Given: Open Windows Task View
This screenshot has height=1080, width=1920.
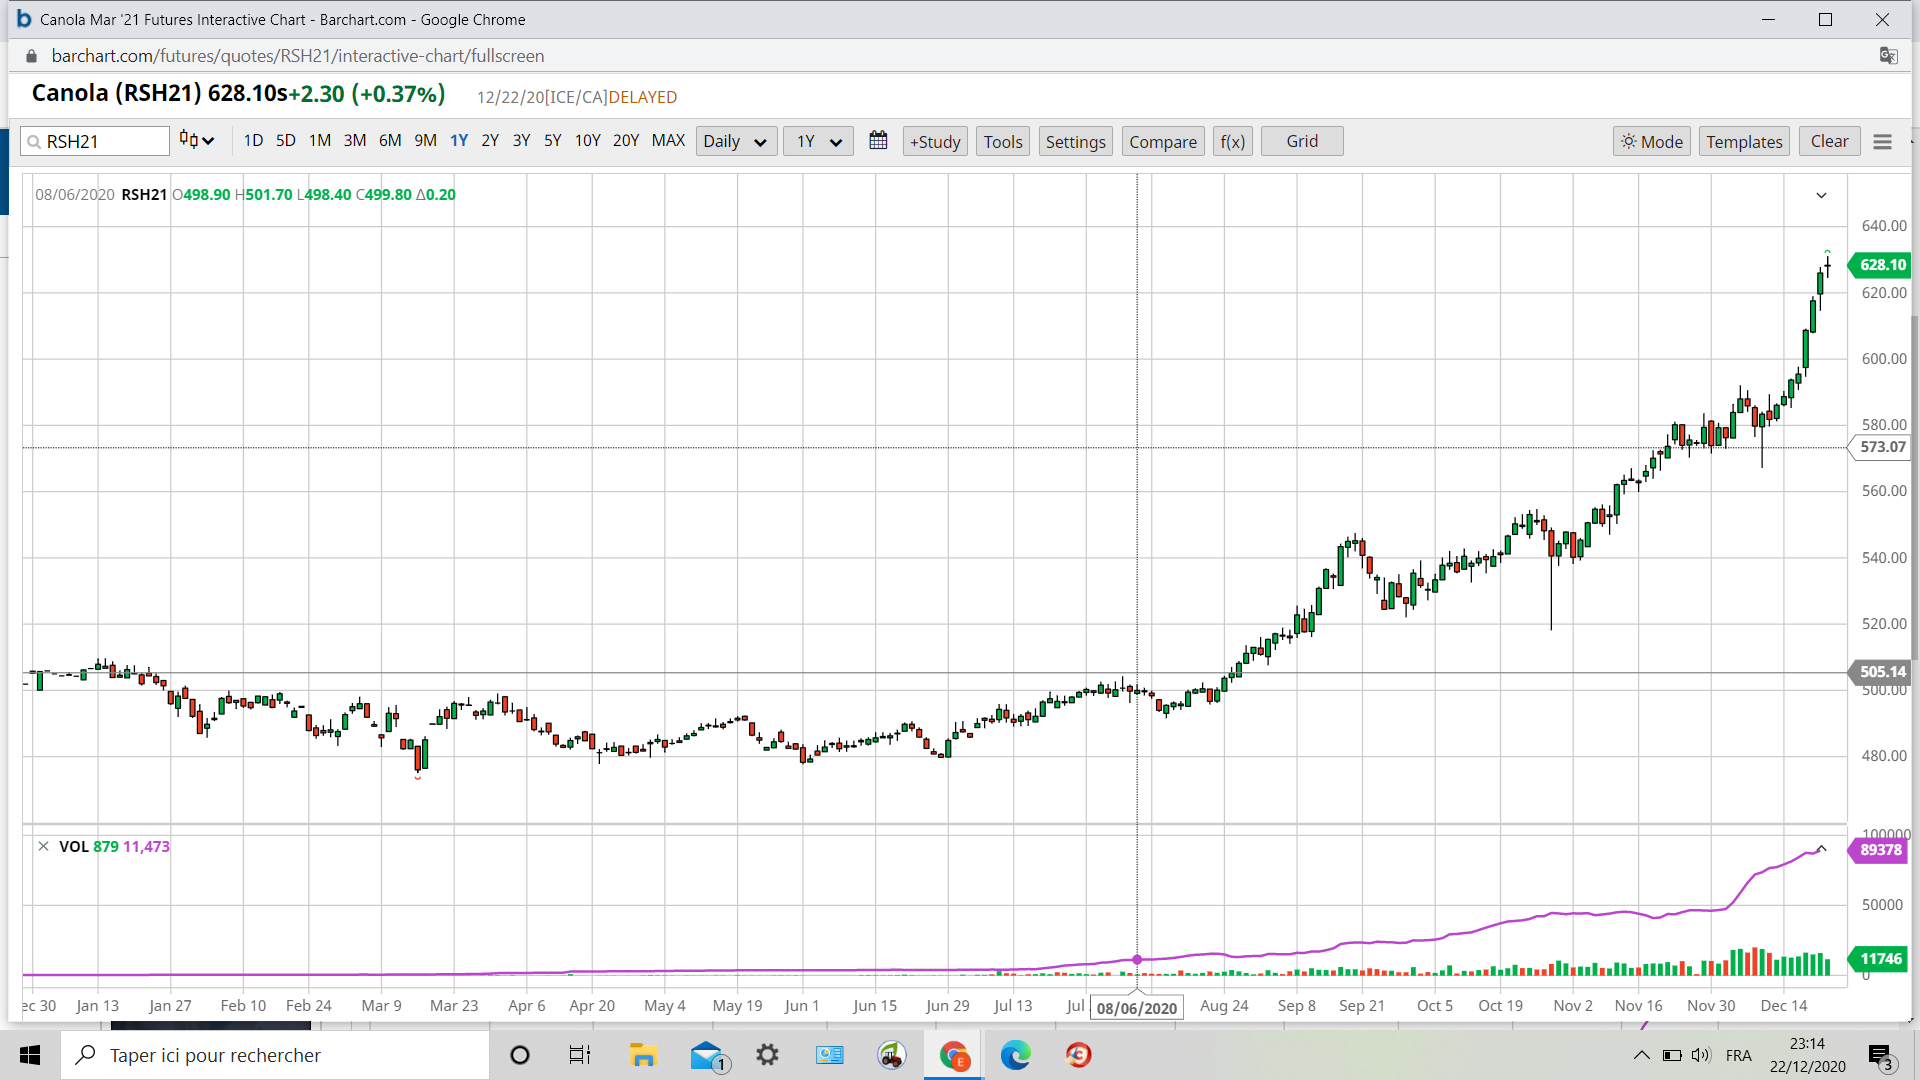Looking at the screenshot, I should 579,1055.
